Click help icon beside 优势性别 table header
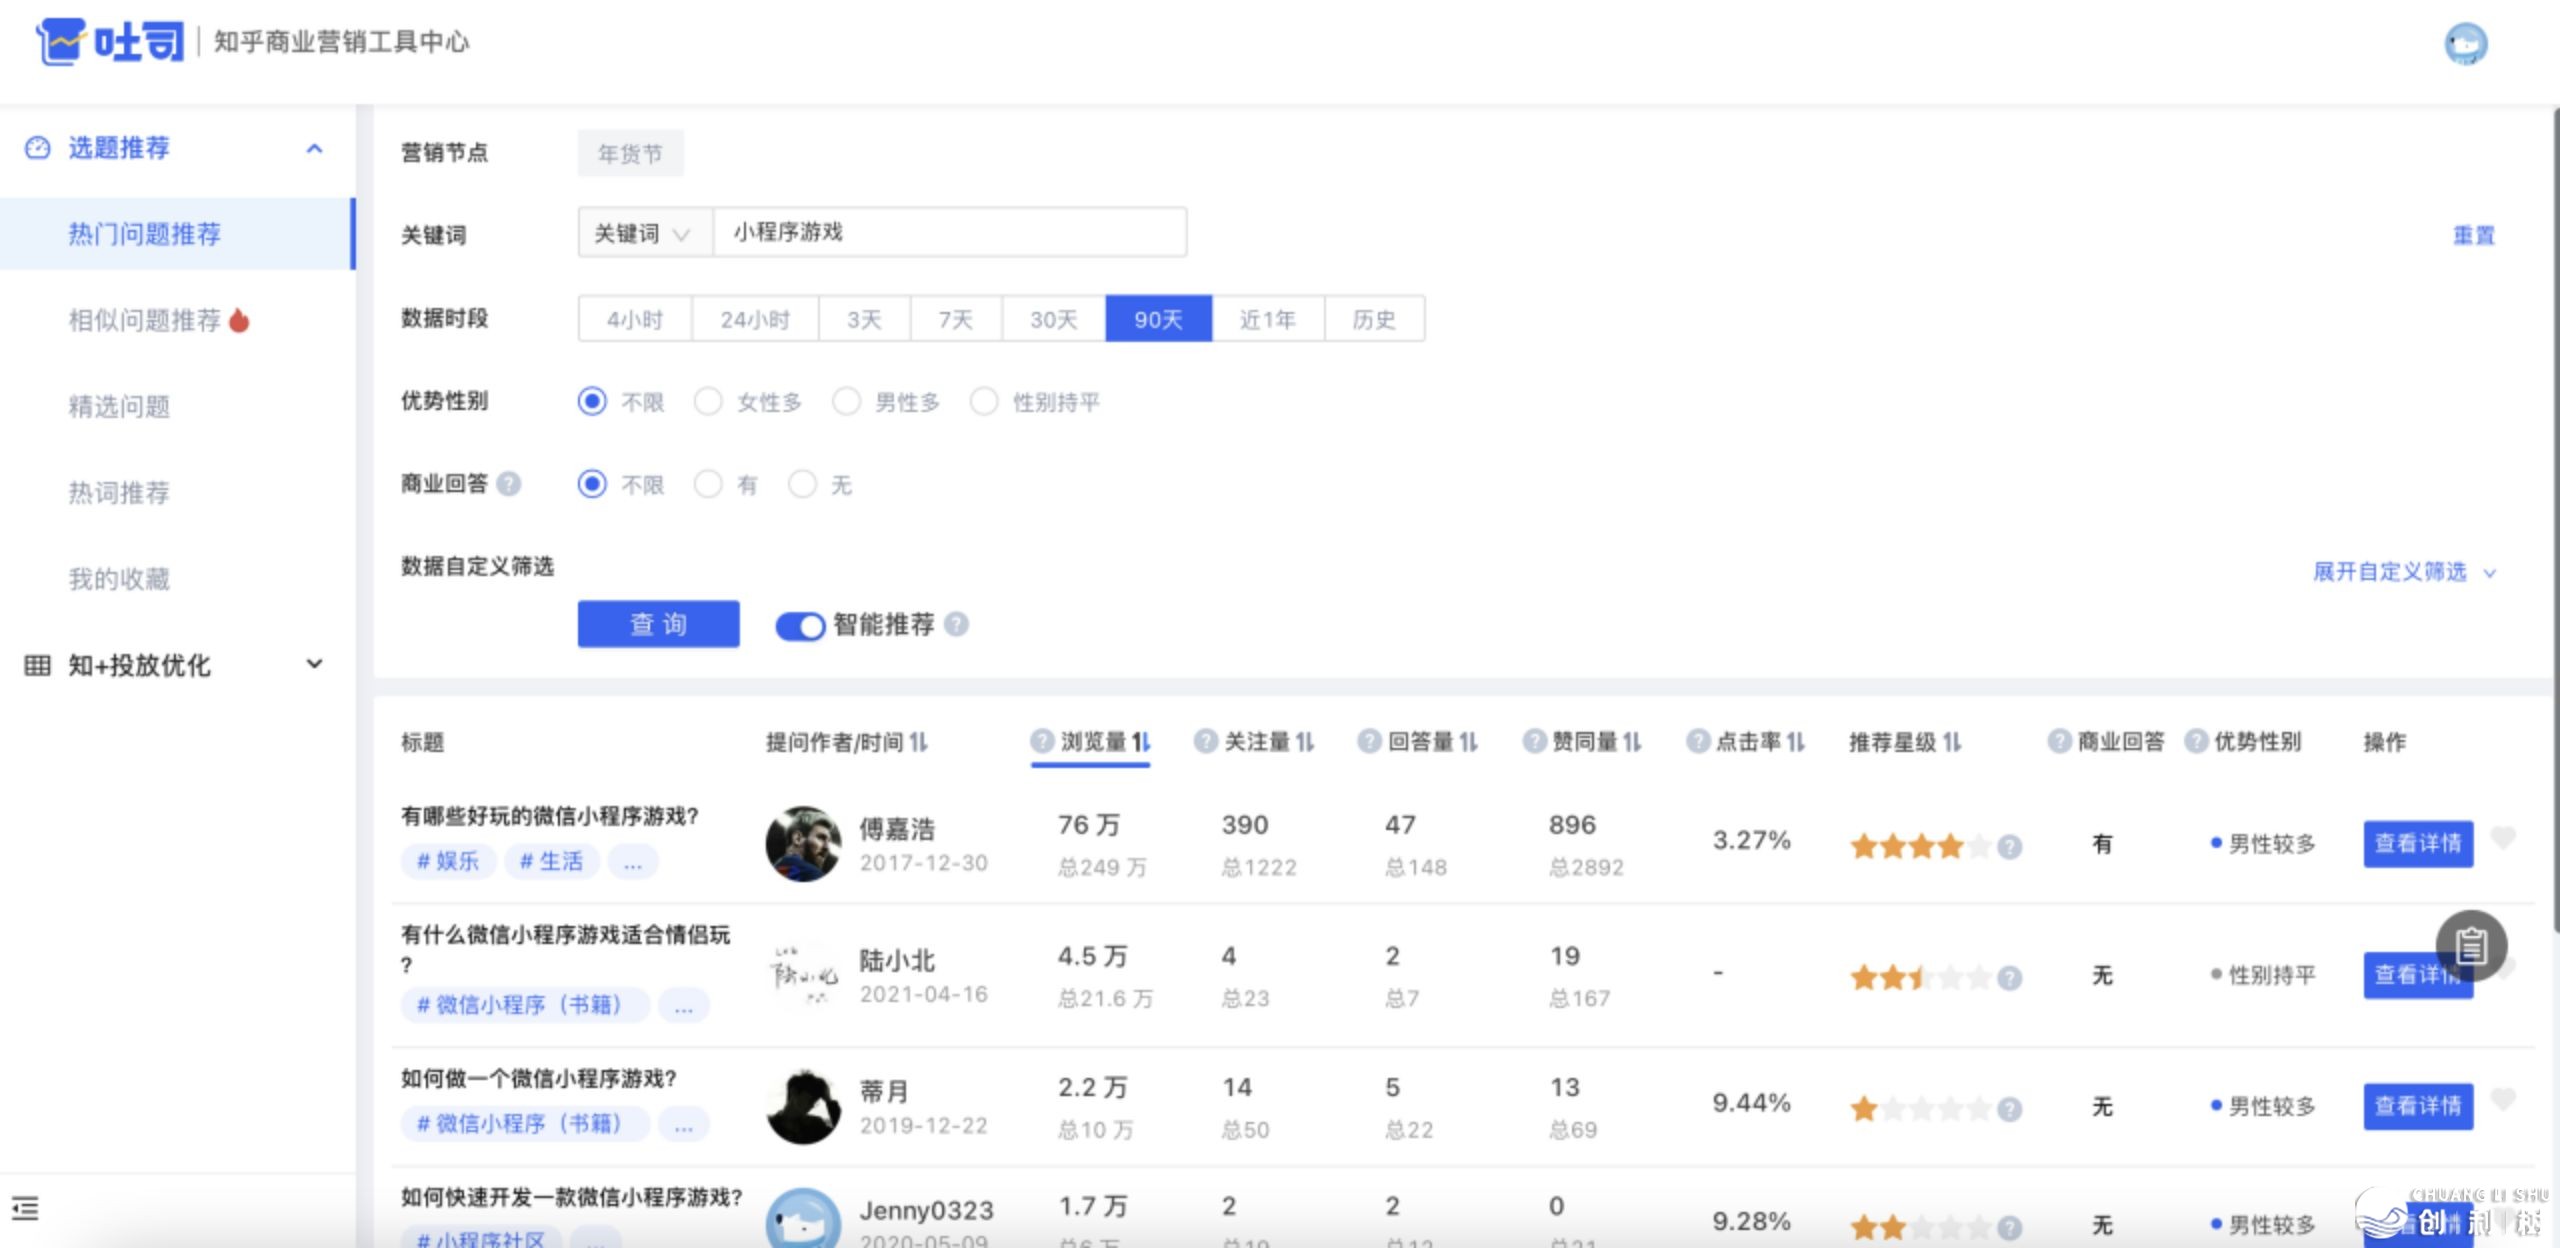The width and height of the screenshot is (2560, 1248). (2196, 741)
